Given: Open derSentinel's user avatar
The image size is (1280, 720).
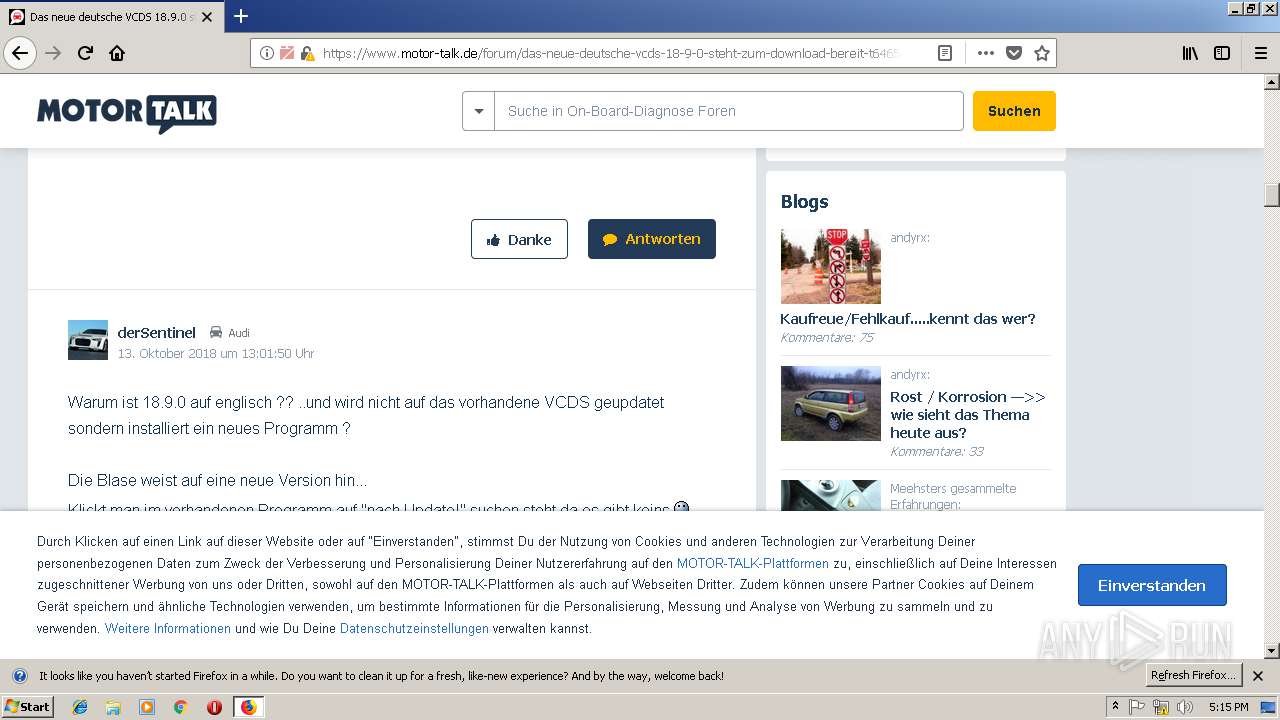Looking at the screenshot, I should point(88,340).
